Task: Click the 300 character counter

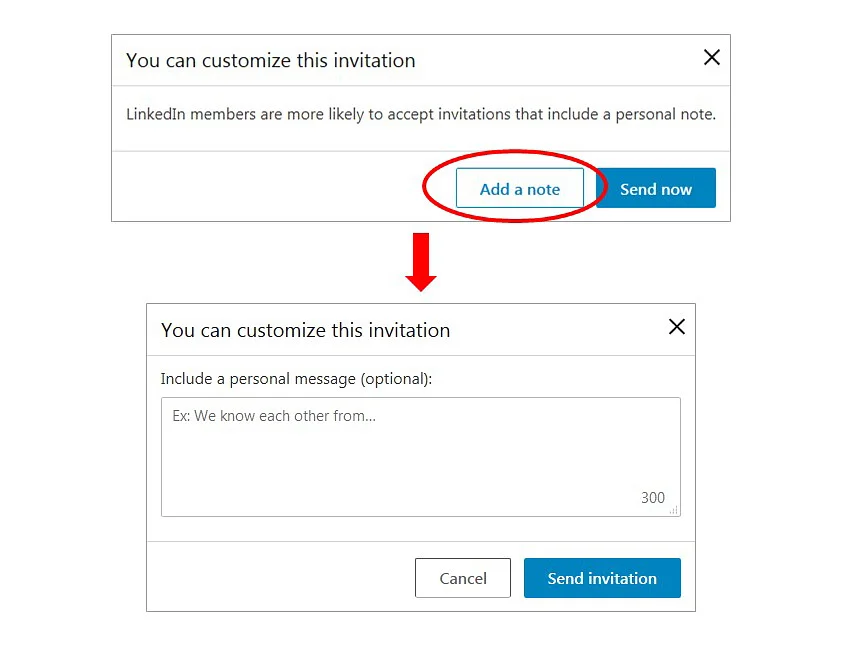Action: [653, 498]
